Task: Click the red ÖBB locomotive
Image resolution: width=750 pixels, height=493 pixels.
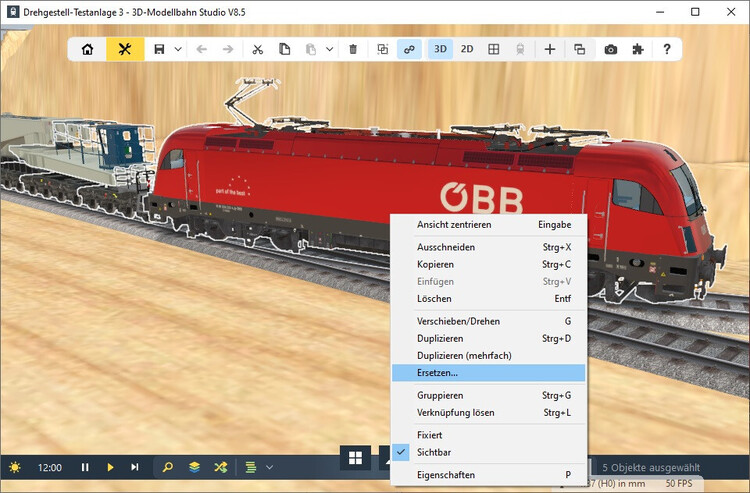Action: tap(335, 186)
